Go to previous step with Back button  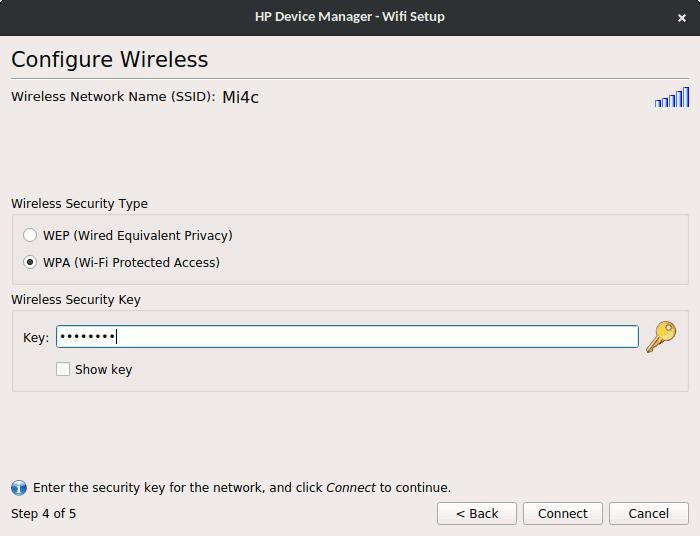477,514
